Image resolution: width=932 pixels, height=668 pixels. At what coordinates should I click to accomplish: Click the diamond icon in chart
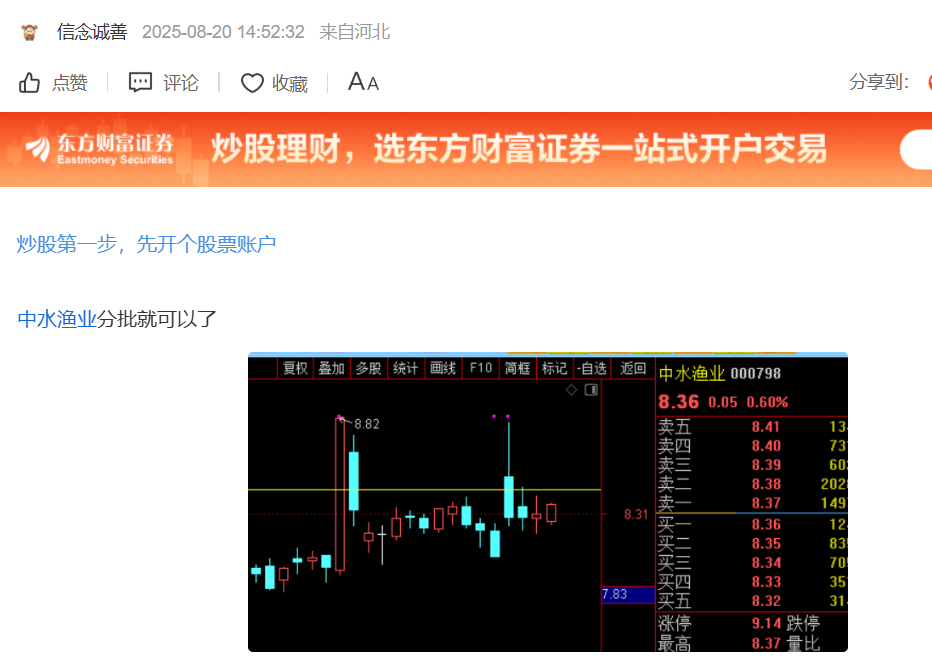[571, 390]
